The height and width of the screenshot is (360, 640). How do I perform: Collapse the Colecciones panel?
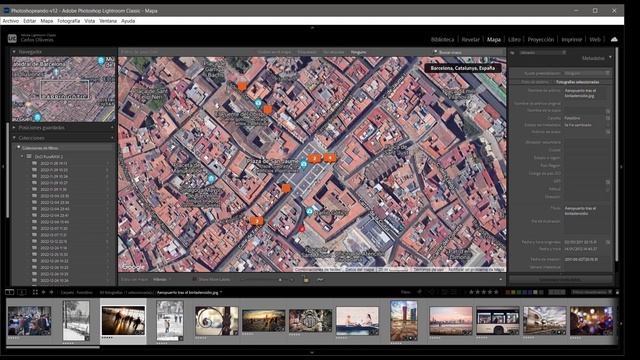14,138
